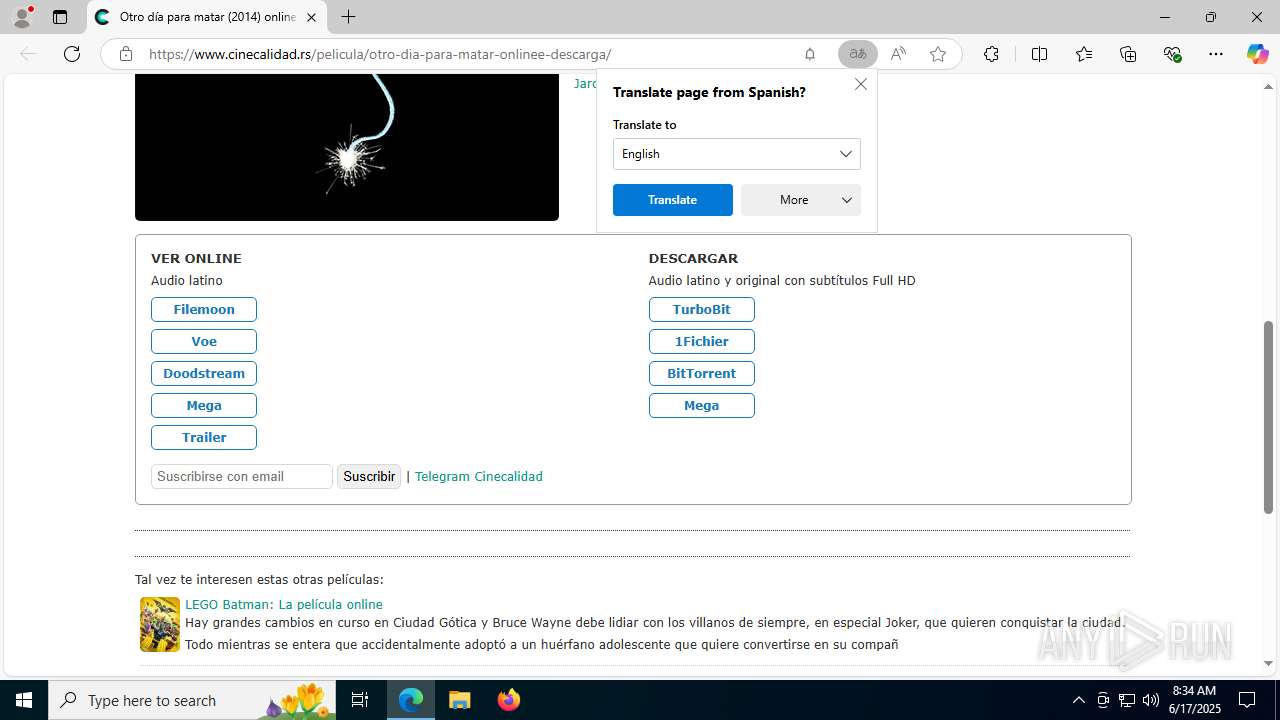The image size is (1280, 720).
Task: Open the browser profile icon
Action: pyautogui.click(x=22, y=16)
